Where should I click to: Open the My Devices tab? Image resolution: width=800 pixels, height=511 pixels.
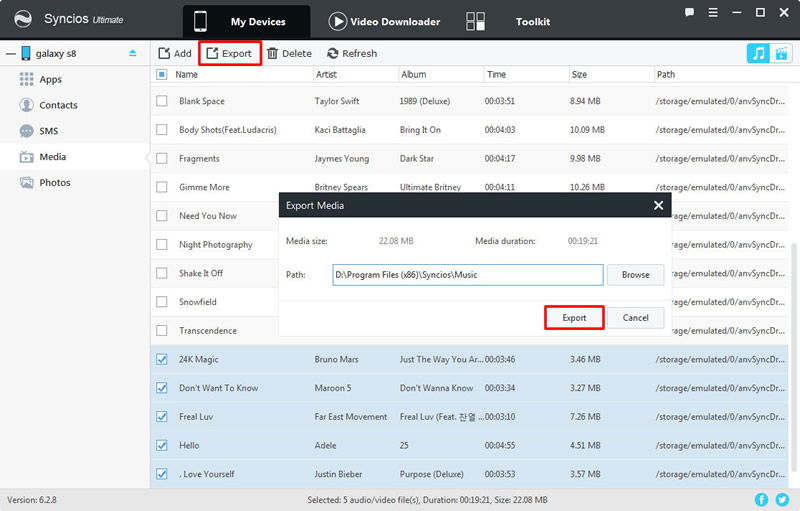point(246,21)
